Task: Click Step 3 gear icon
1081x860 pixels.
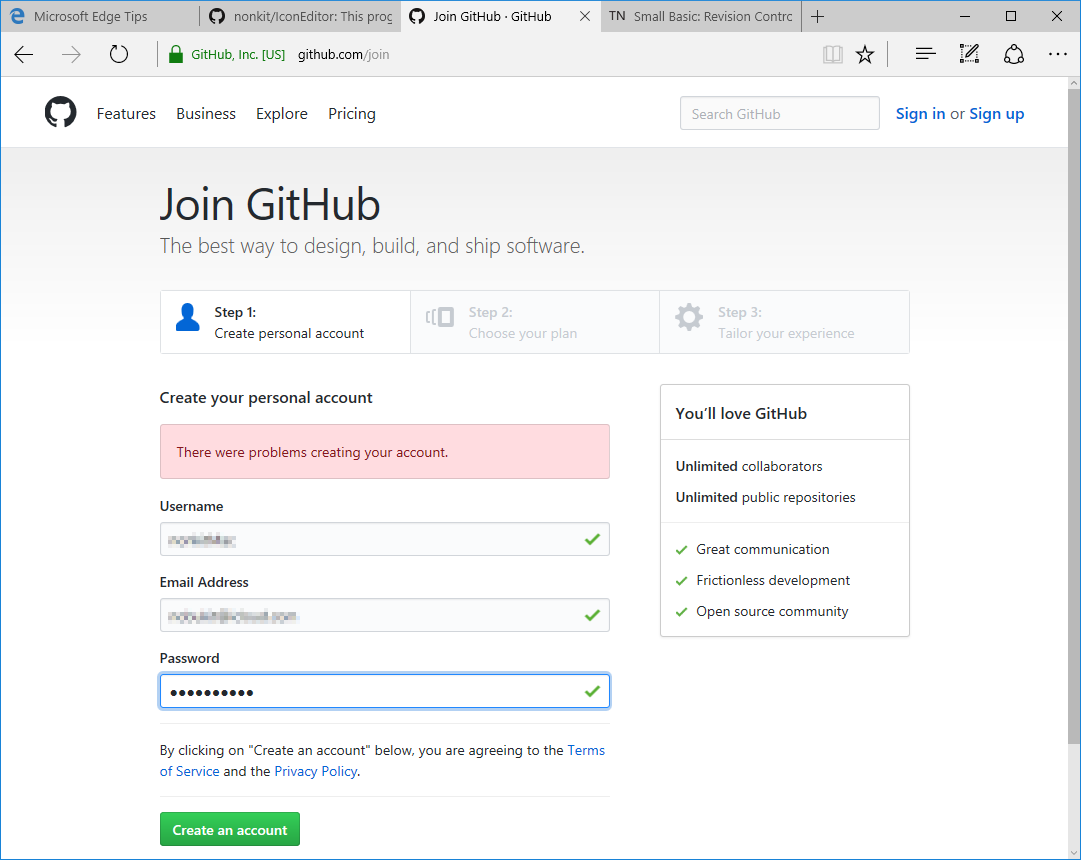Action: (689, 317)
